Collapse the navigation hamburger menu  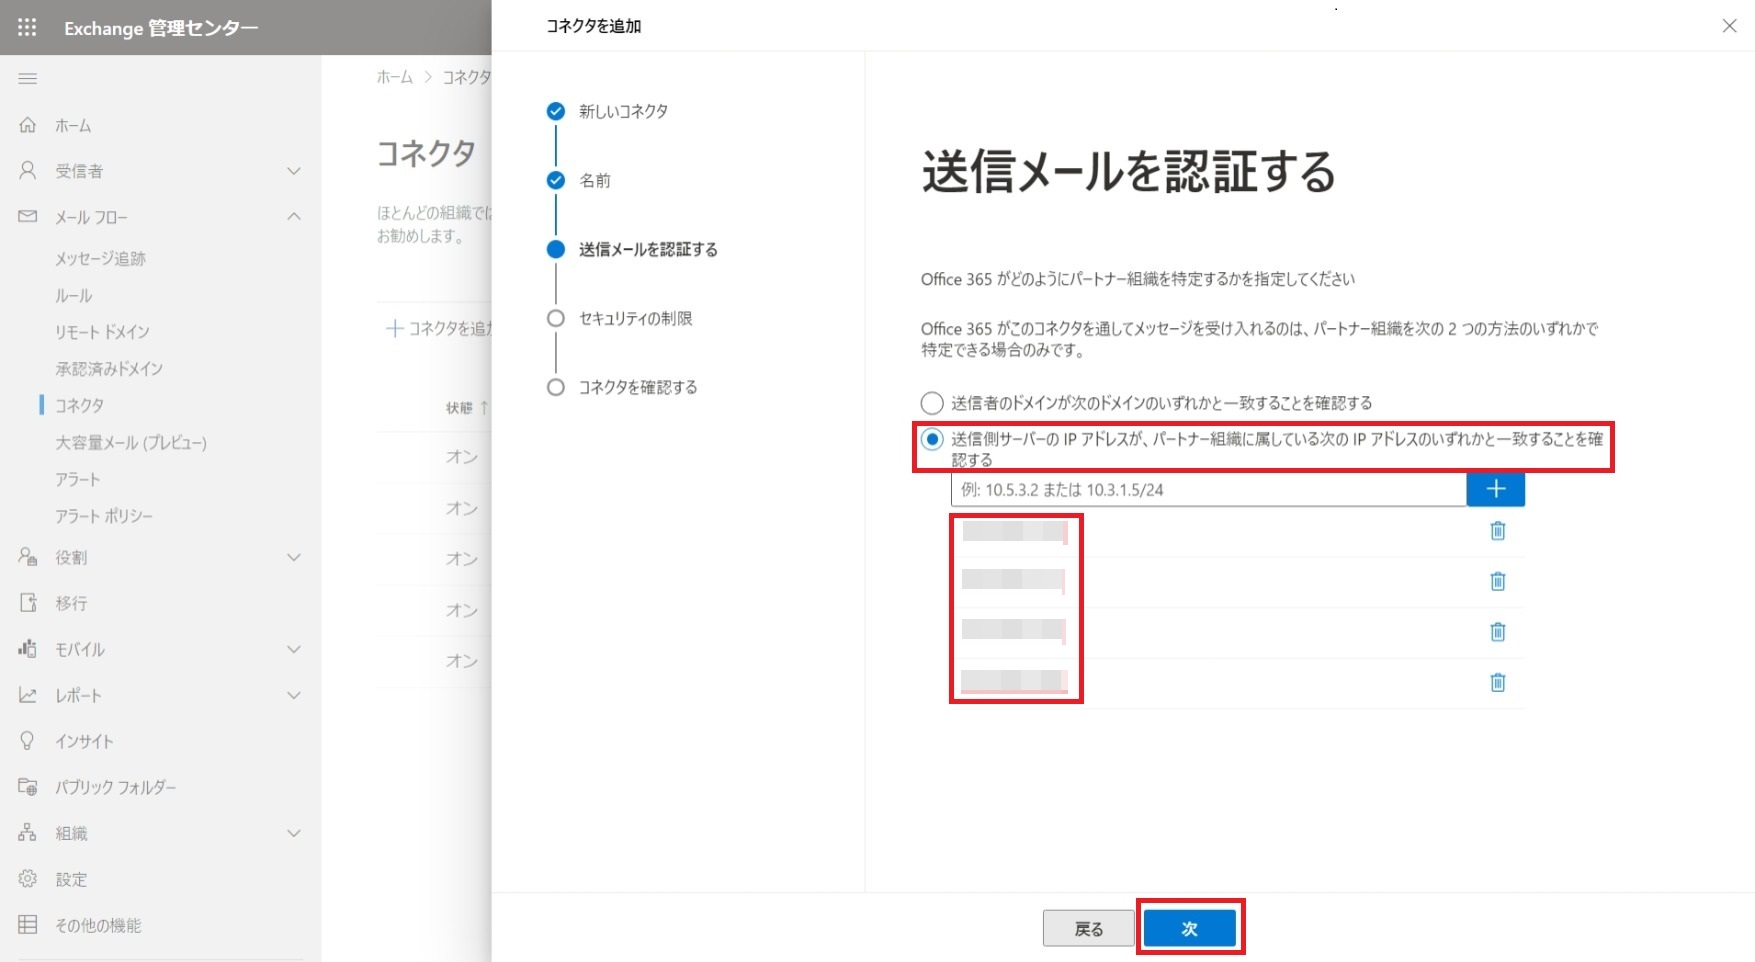tap(27, 78)
